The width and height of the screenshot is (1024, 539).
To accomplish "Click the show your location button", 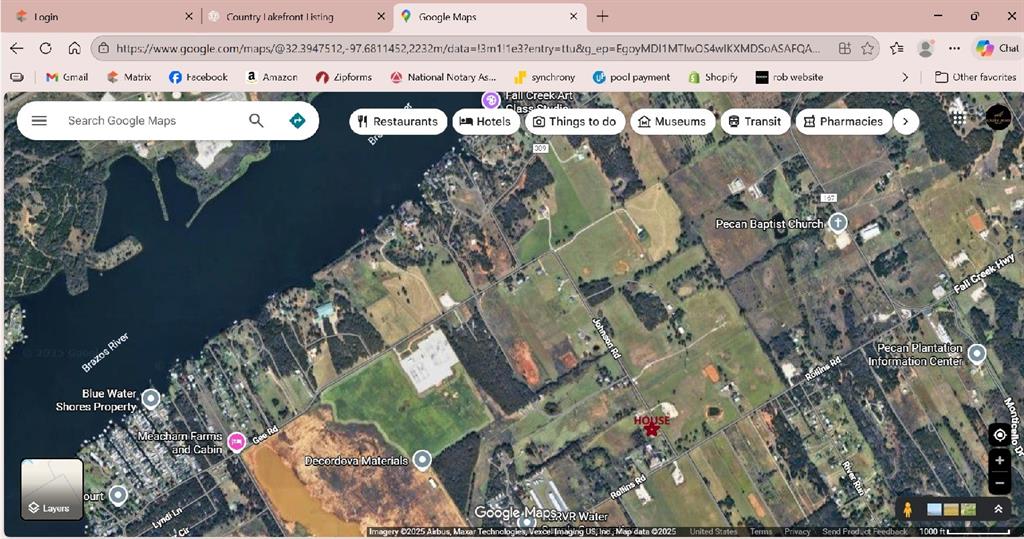I will [x=998, y=435].
